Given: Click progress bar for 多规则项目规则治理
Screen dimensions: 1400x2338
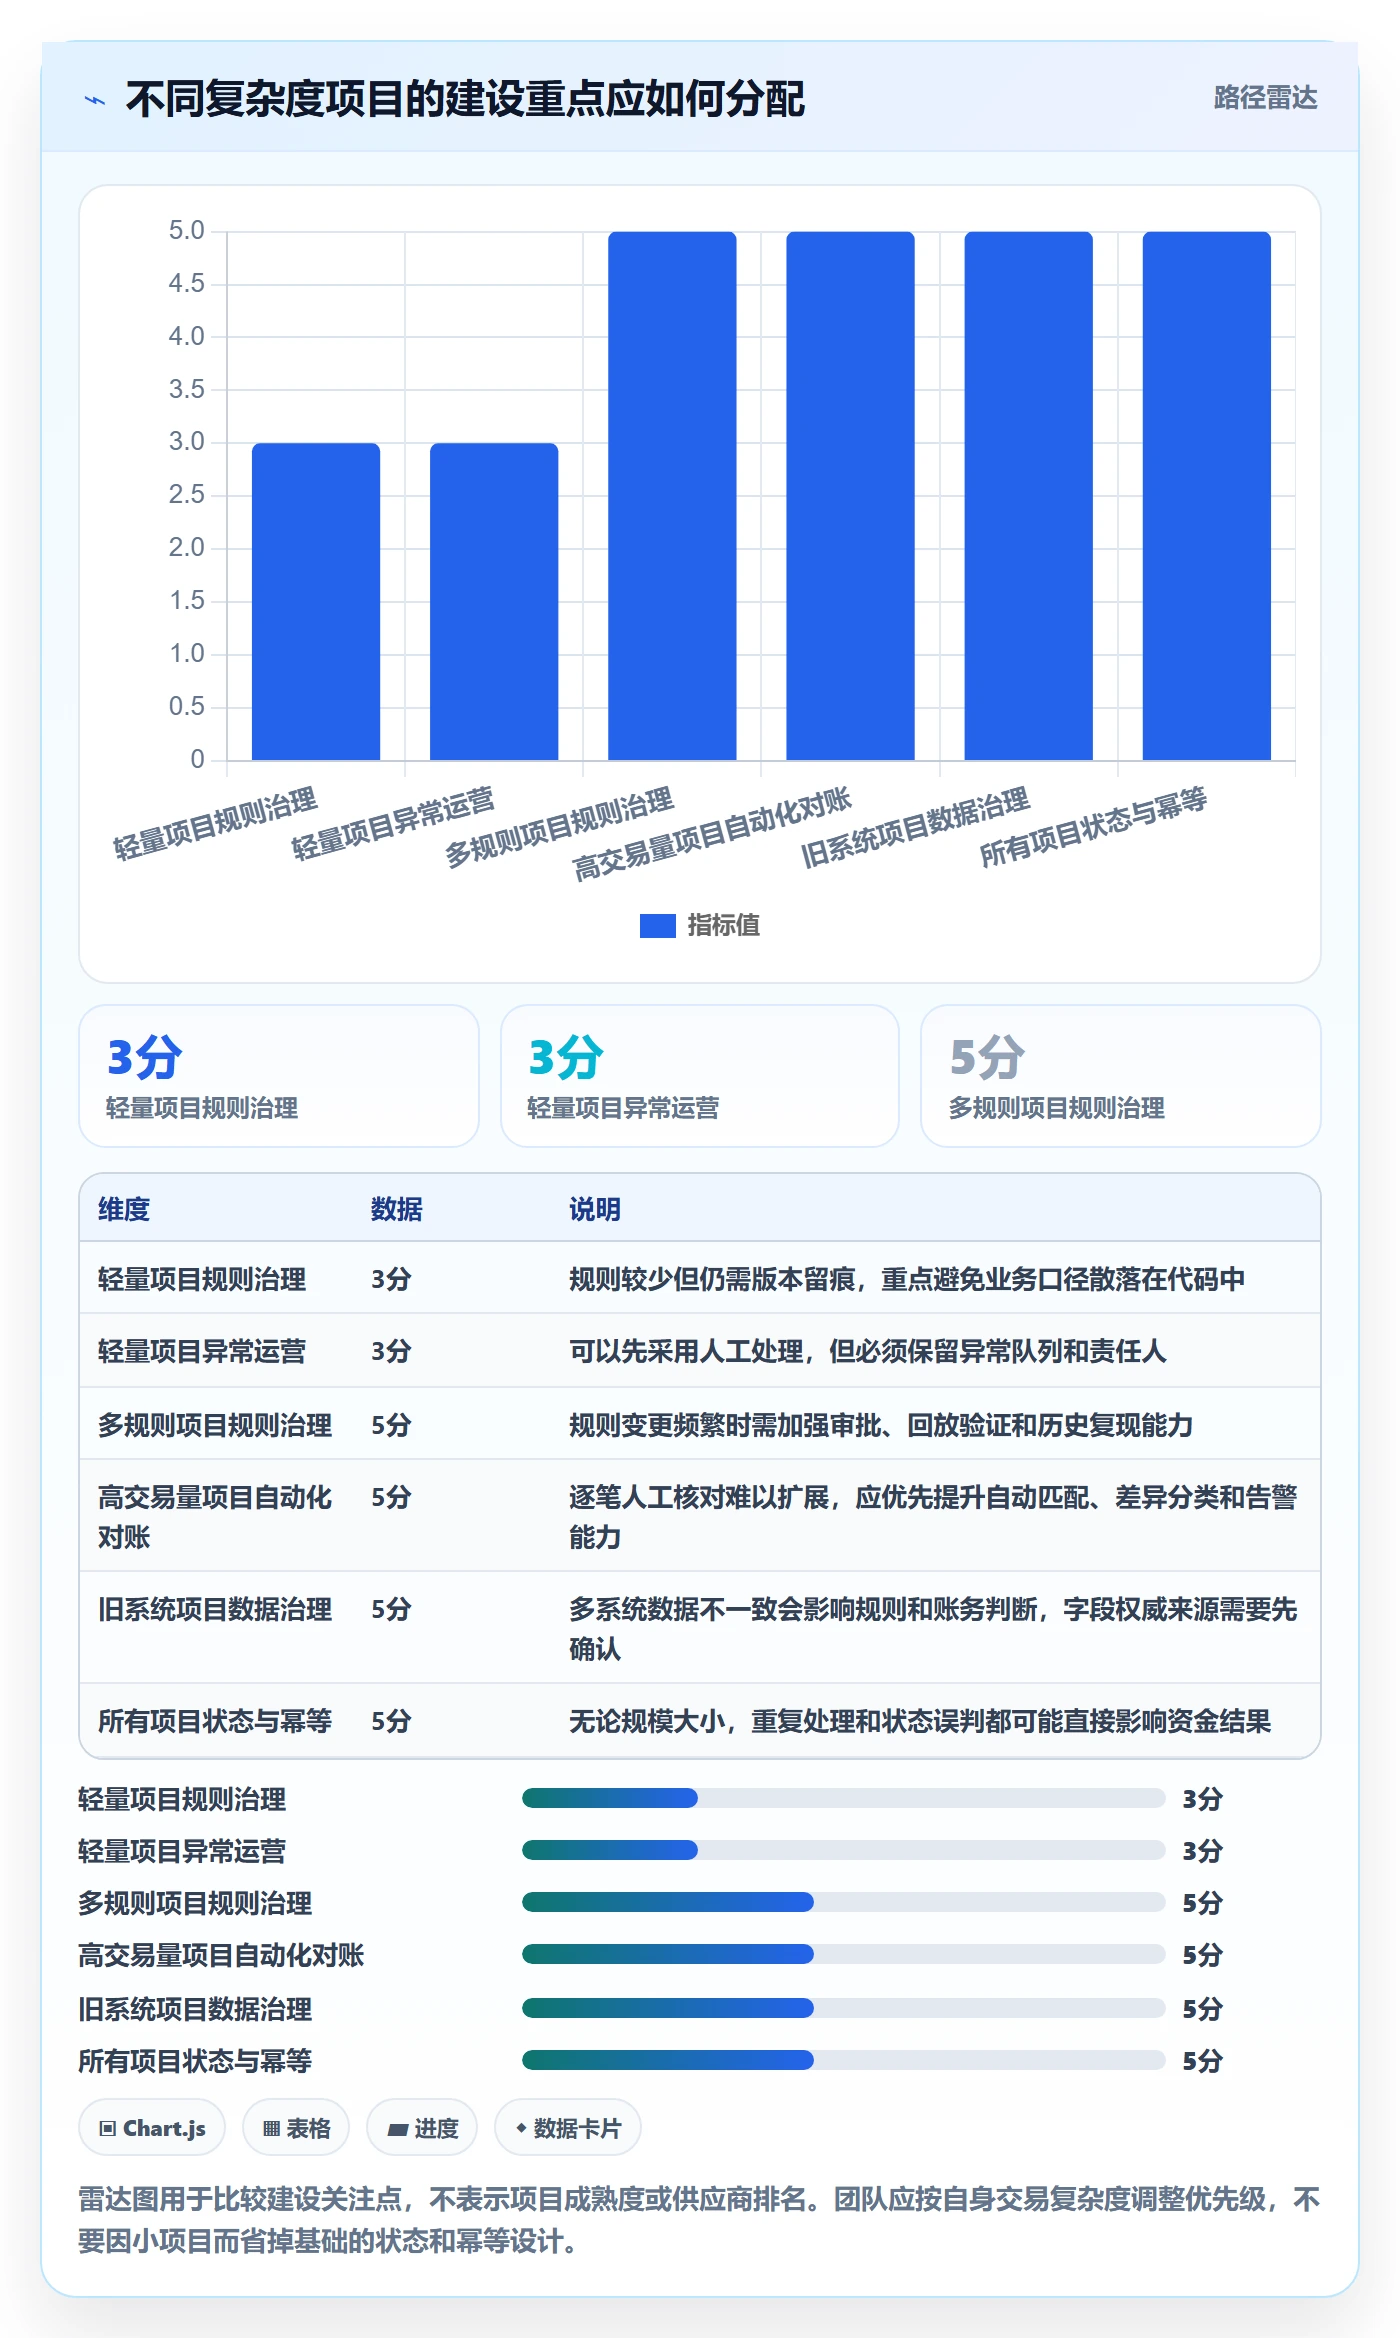Looking at the screenshot, I should pyautogui.click(x=844, y=1902).
